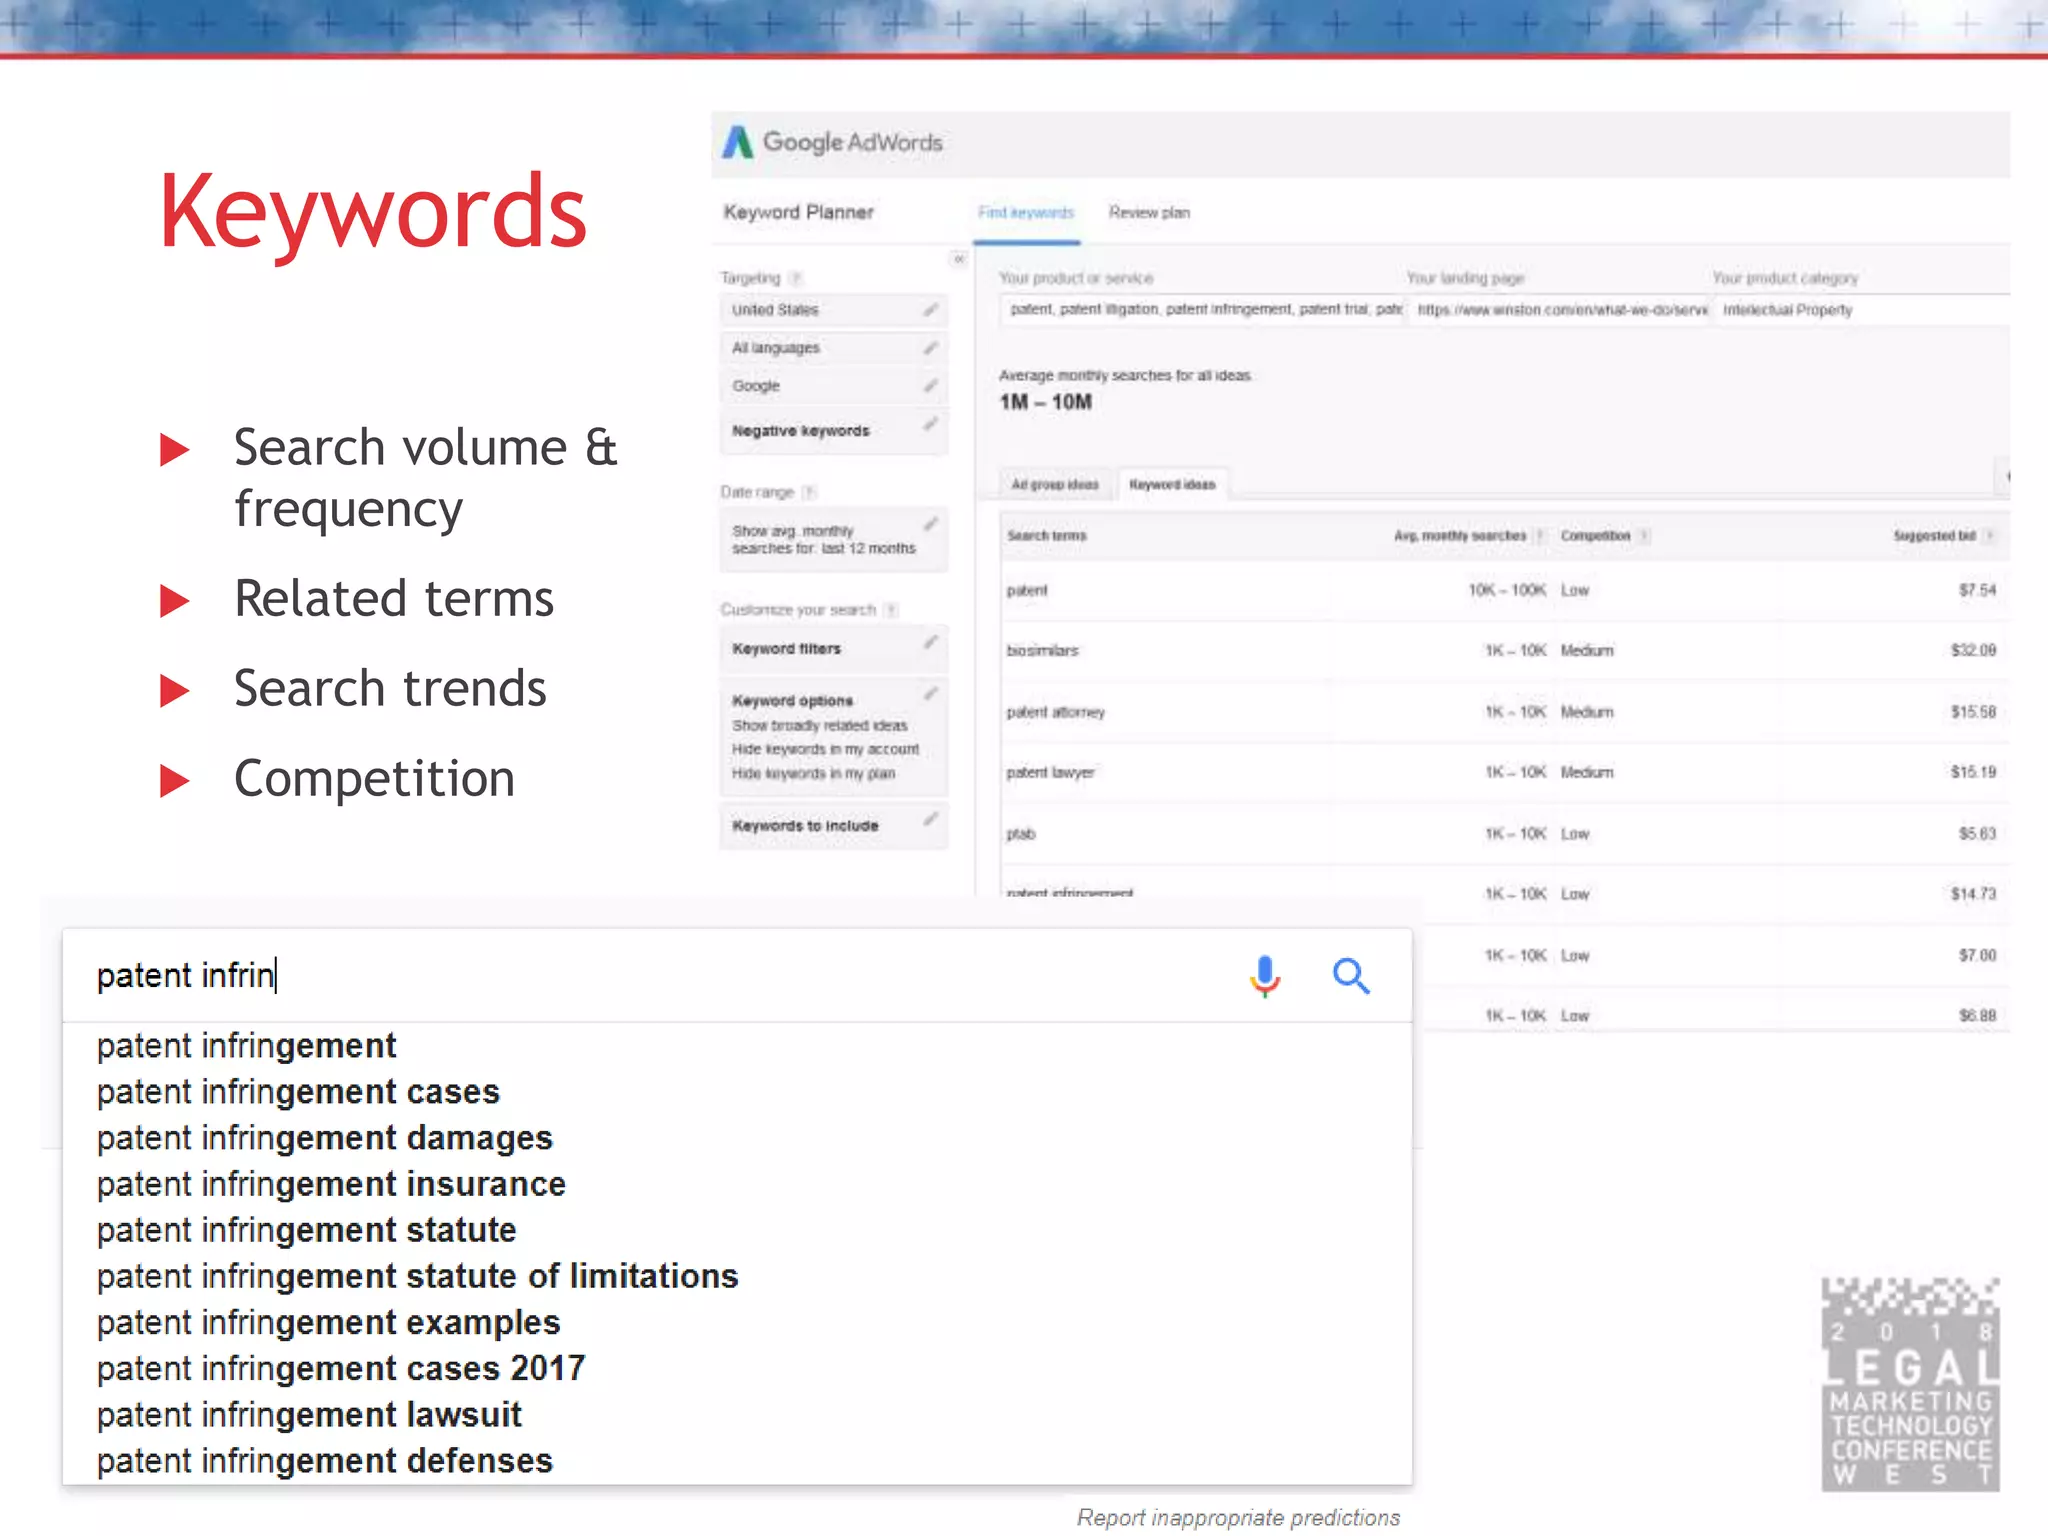Select suggestion 'patent infringement damages'
The height and width of the screenshot is (1536, 2048).
(x=325, y=1138)
